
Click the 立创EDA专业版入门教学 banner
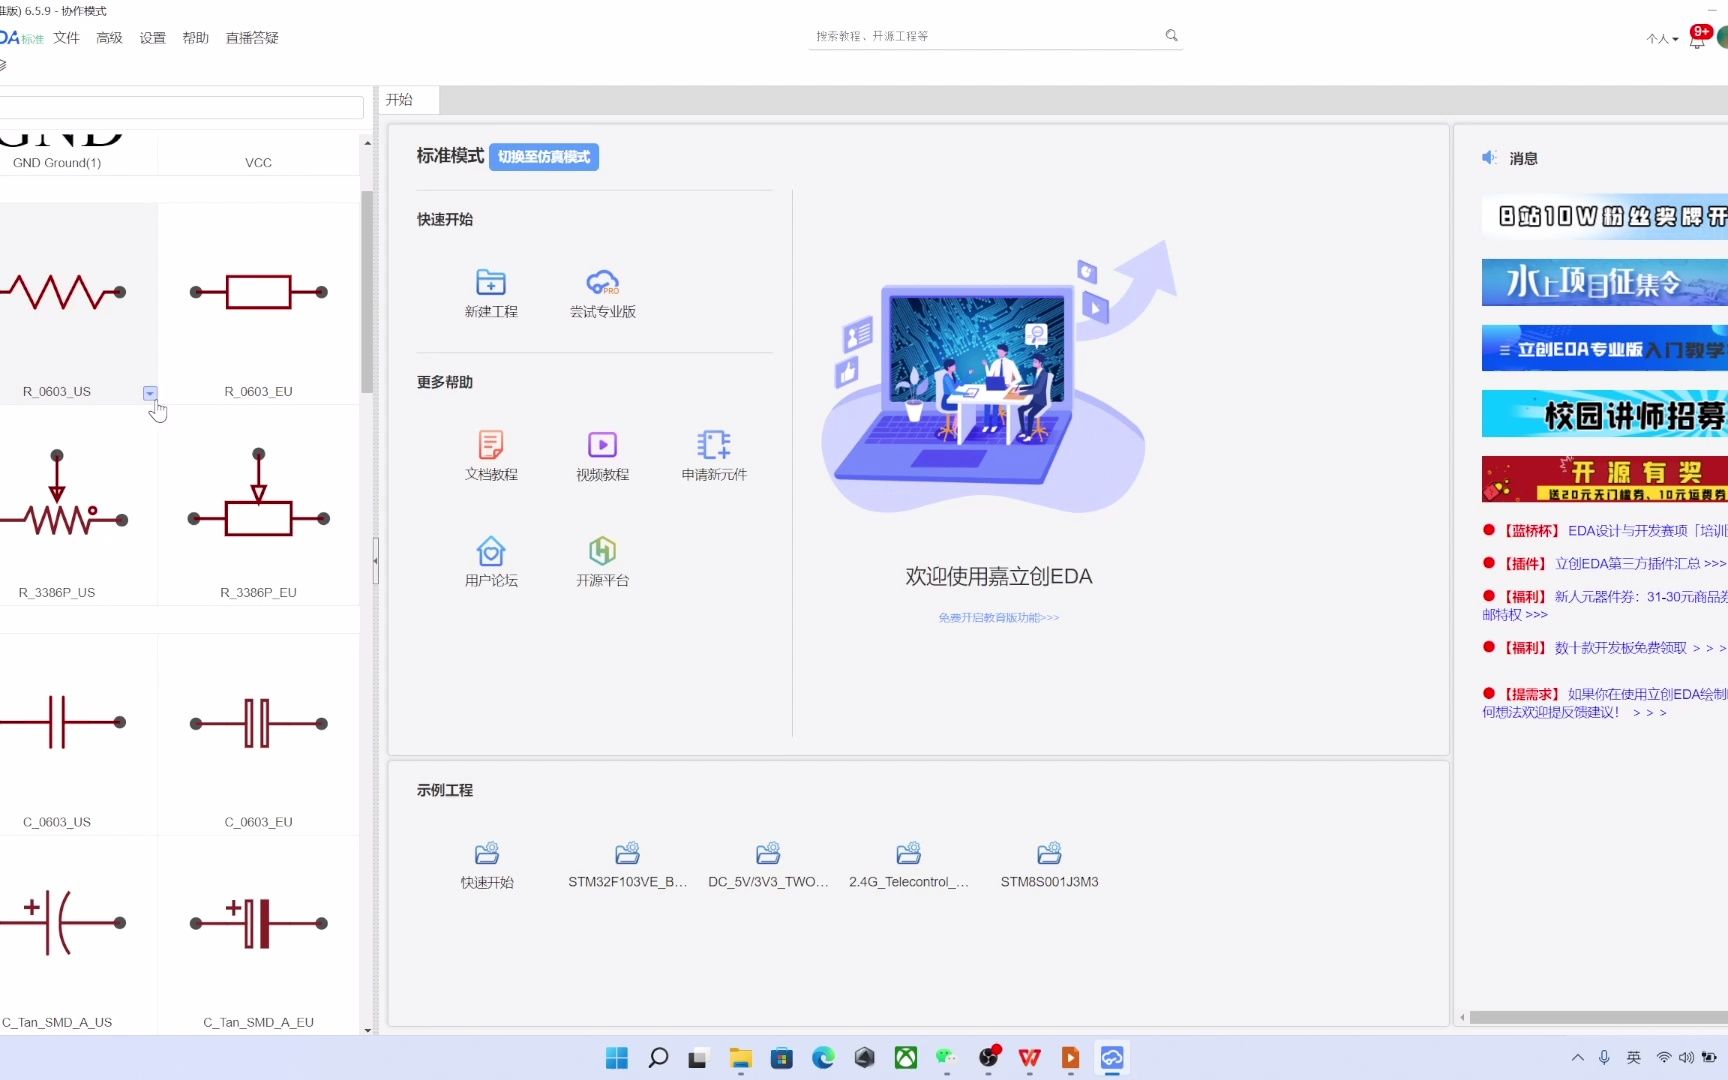pos(1605,348)
